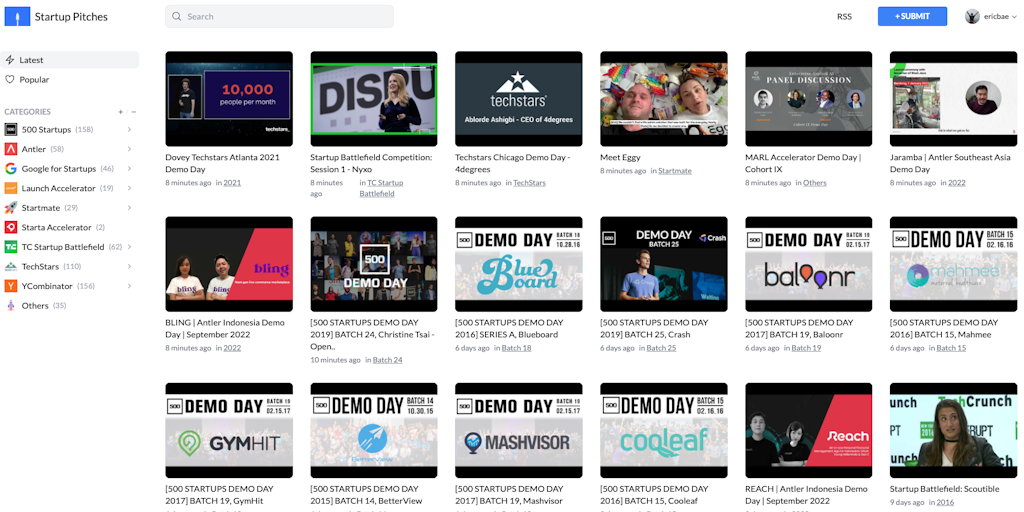Expand the TC Startup Battlefield chevron
This screenshot has width=1024, height=512.
pyautogui.click(x=129, y=247)
